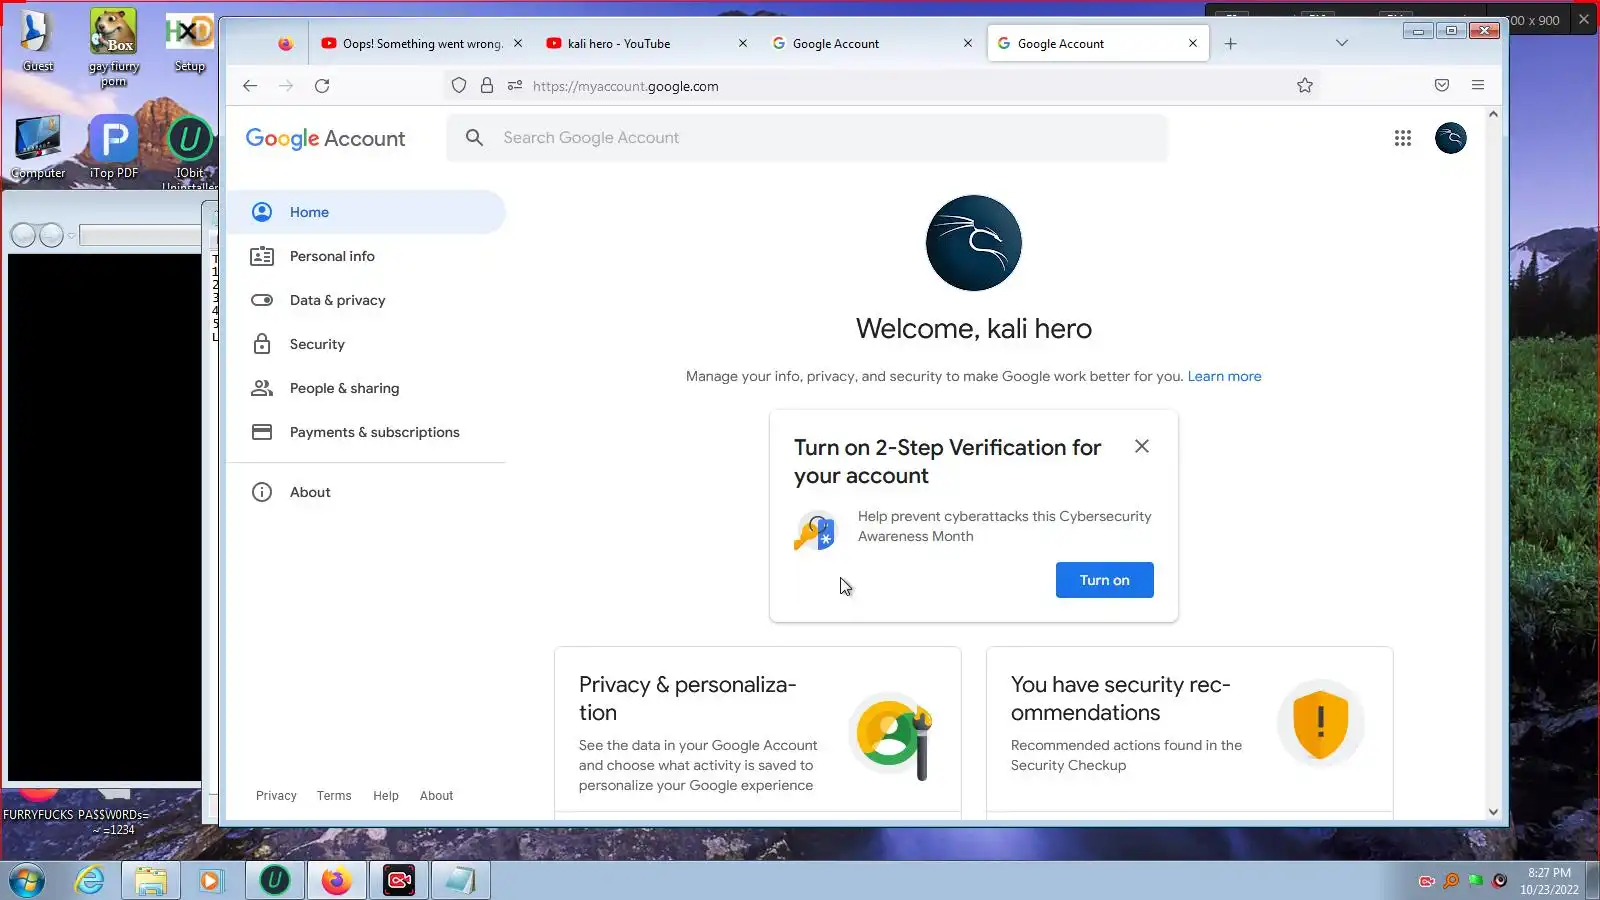Show site security info via the padlock icon
1600x900 pixels.
pyautogui.click(x=487, y=86)
